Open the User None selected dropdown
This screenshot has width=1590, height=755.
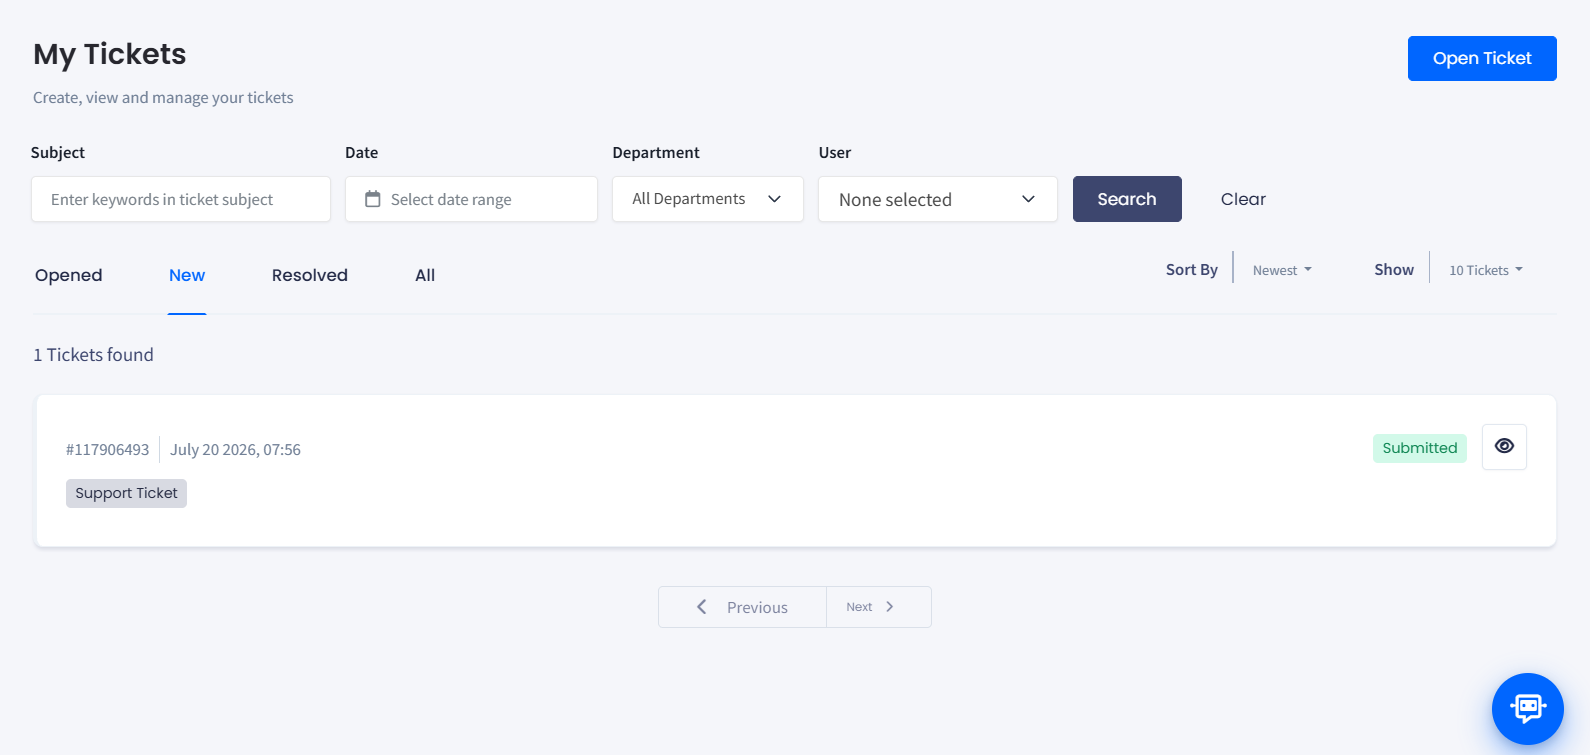(938, 199)
